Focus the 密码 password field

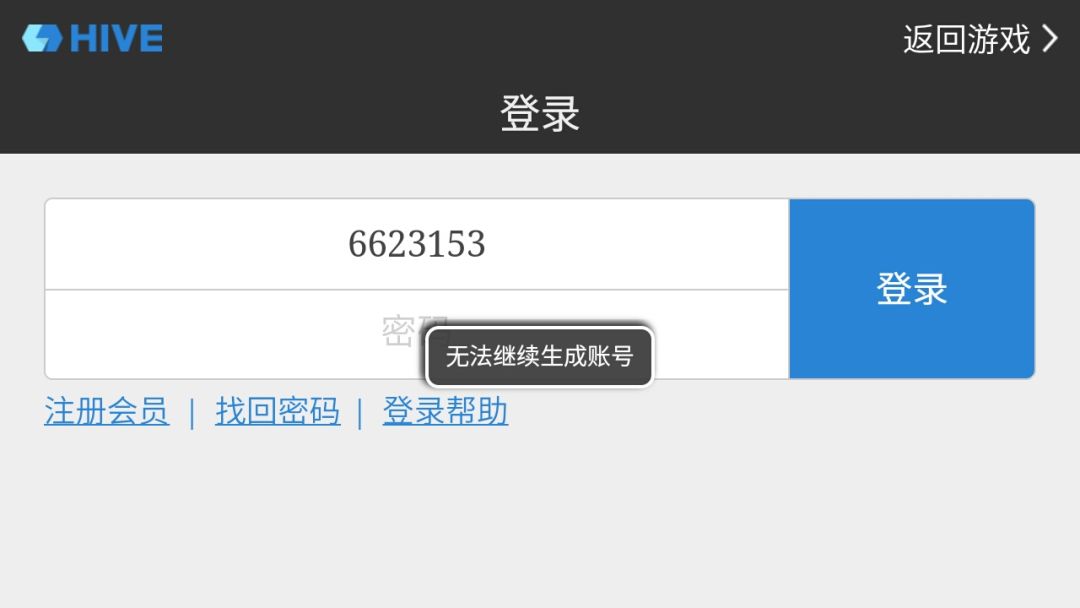coord(417,334)
